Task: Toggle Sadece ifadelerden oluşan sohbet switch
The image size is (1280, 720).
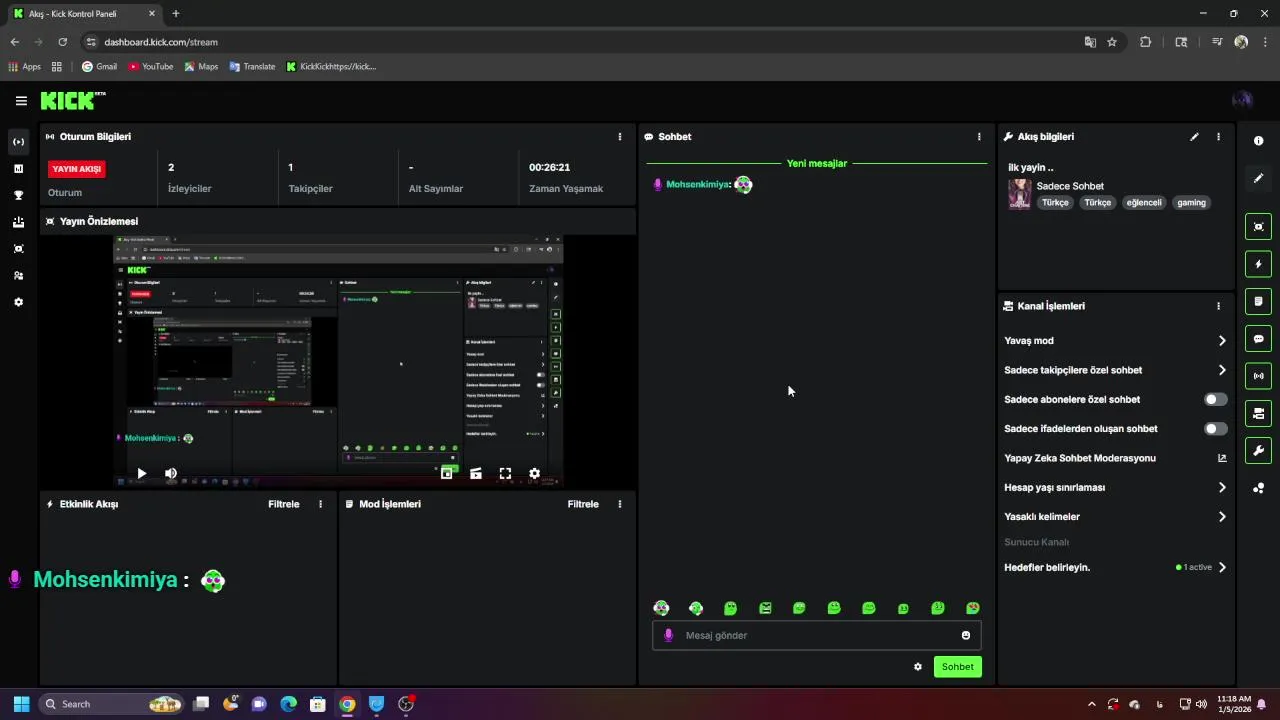Action: pos(1215,429)
